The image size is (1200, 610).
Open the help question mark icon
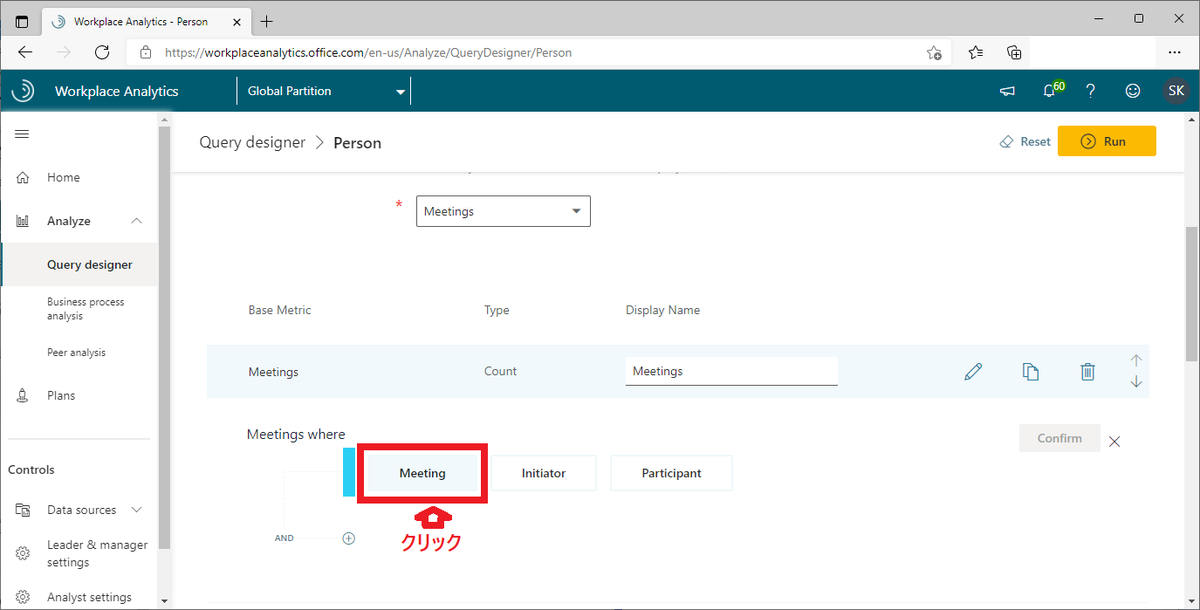(x=1091, y=91)
